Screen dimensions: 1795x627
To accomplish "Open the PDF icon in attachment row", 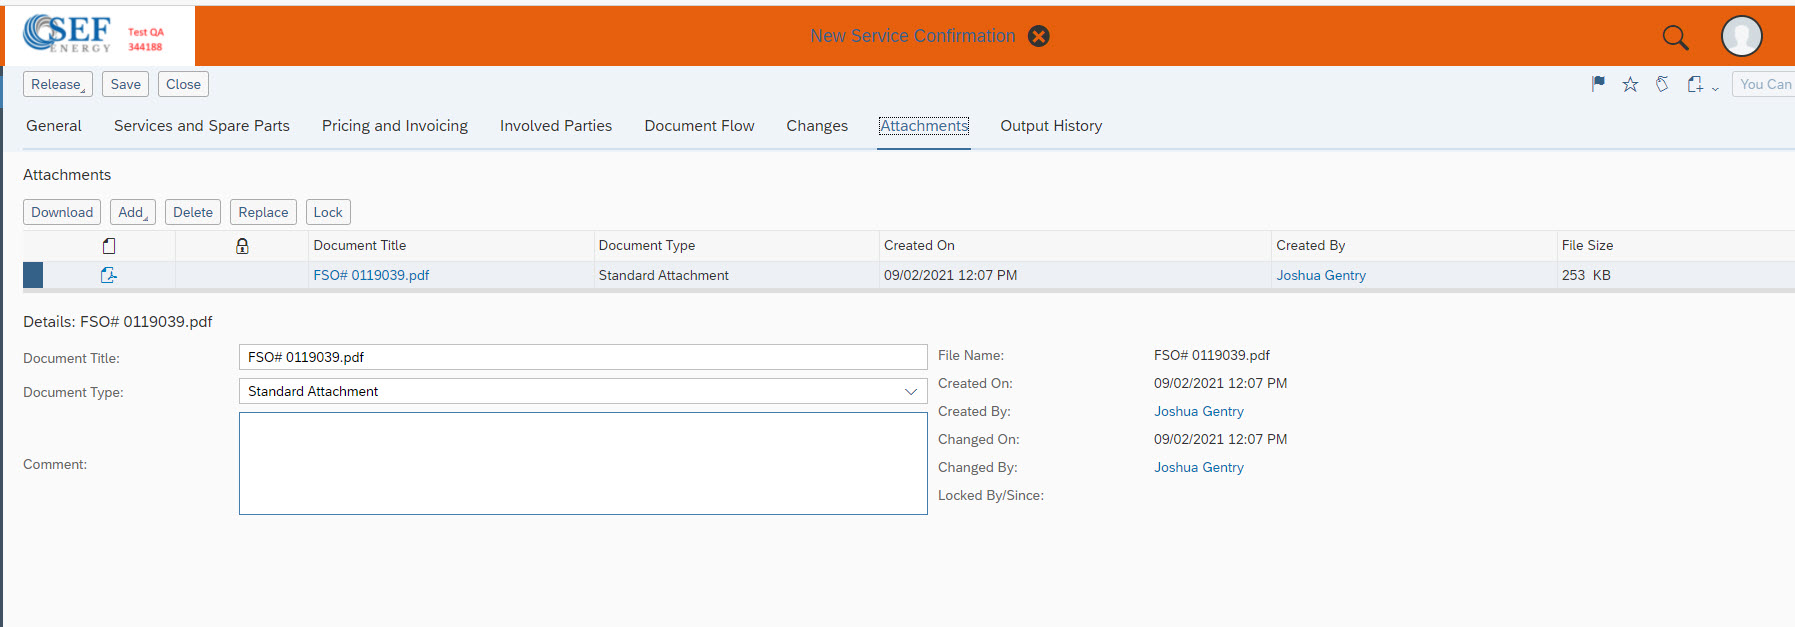I will tap(109, 275).
